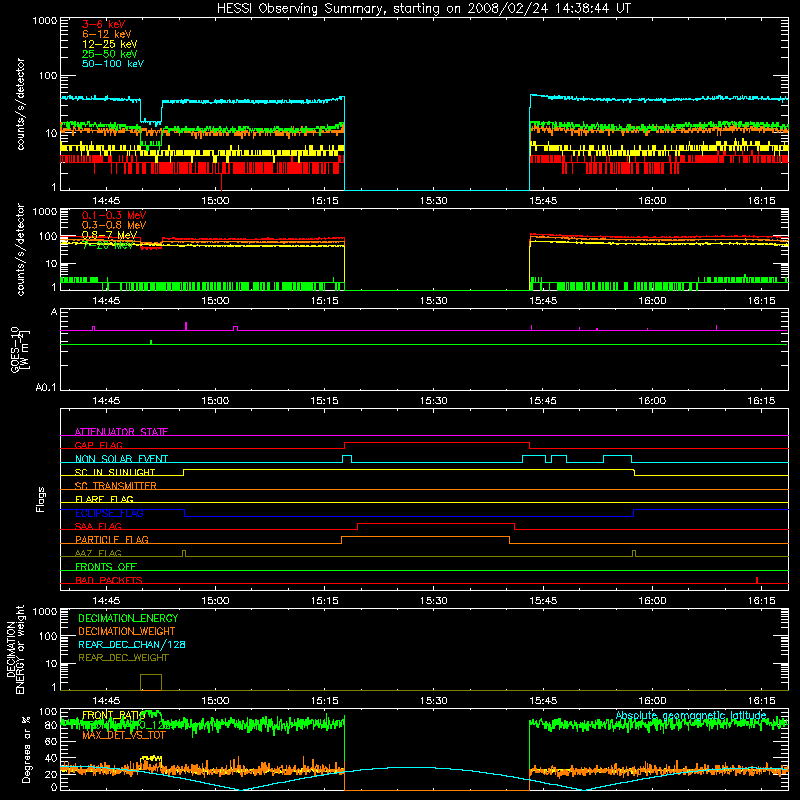Select the SAA_FLAG label
The width and height of the screenshot is (800, 800).
[98, 526]
